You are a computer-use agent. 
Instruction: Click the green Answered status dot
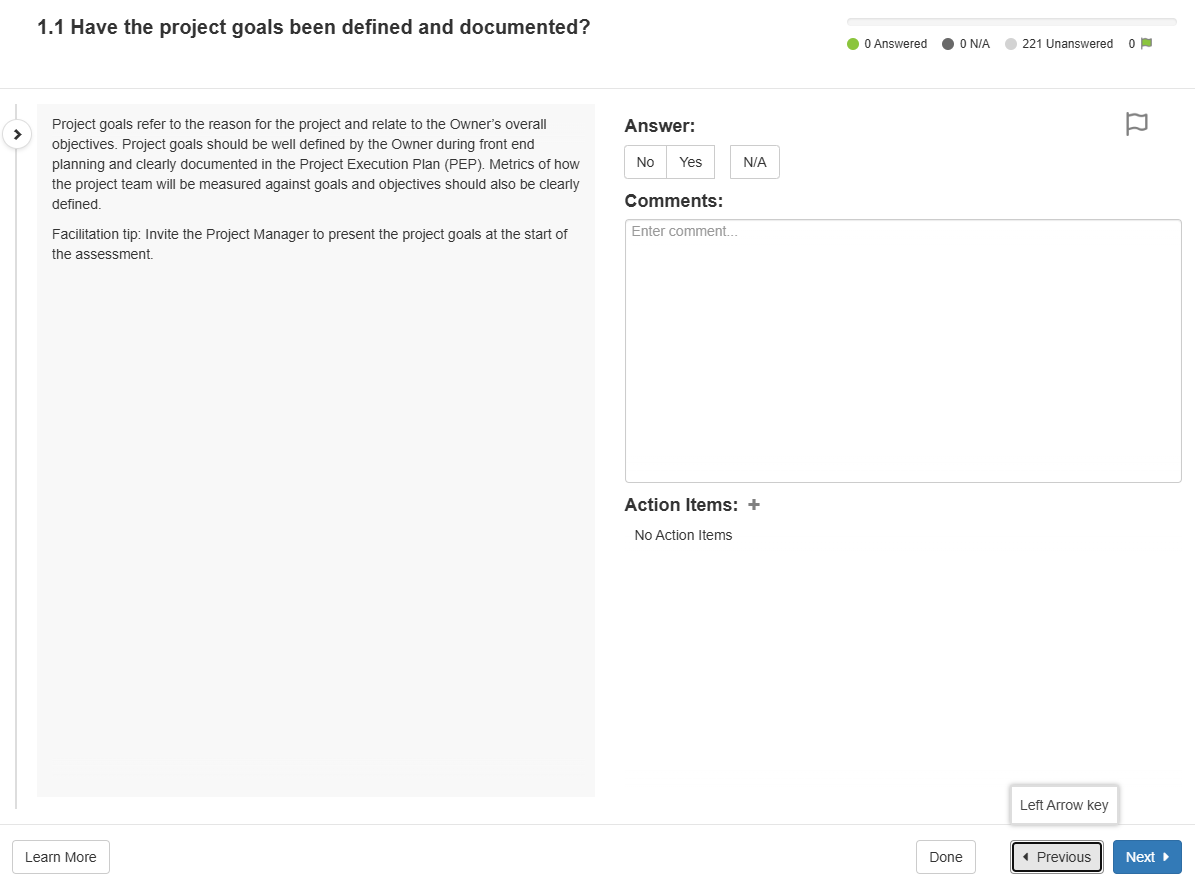click(853, 44)
